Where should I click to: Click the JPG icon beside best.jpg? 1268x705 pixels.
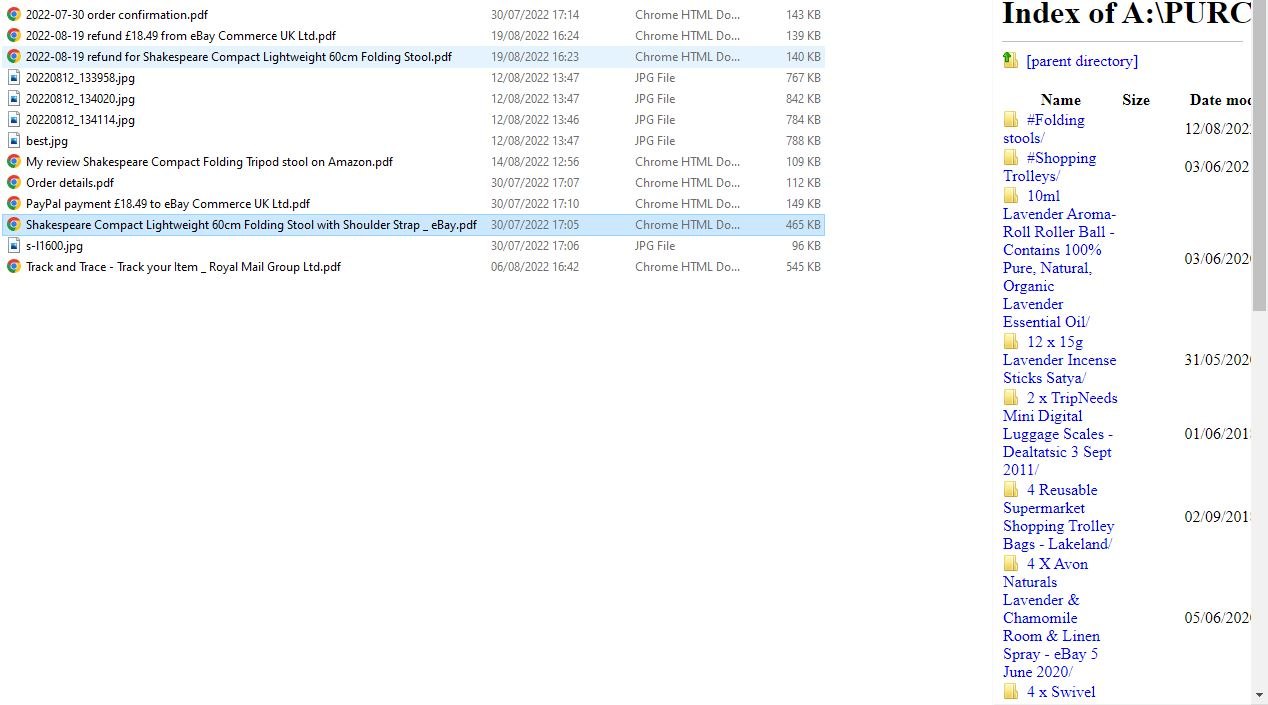(13, 140)
